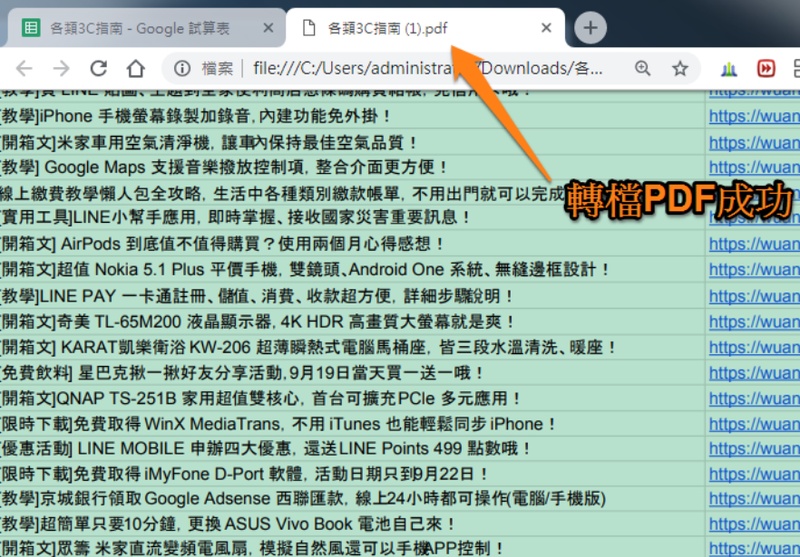Select the text "[限時下載]免費取得 iMyFone D-Port 軟體"
This screenshot has width=800, height=557.
(151, 474)
